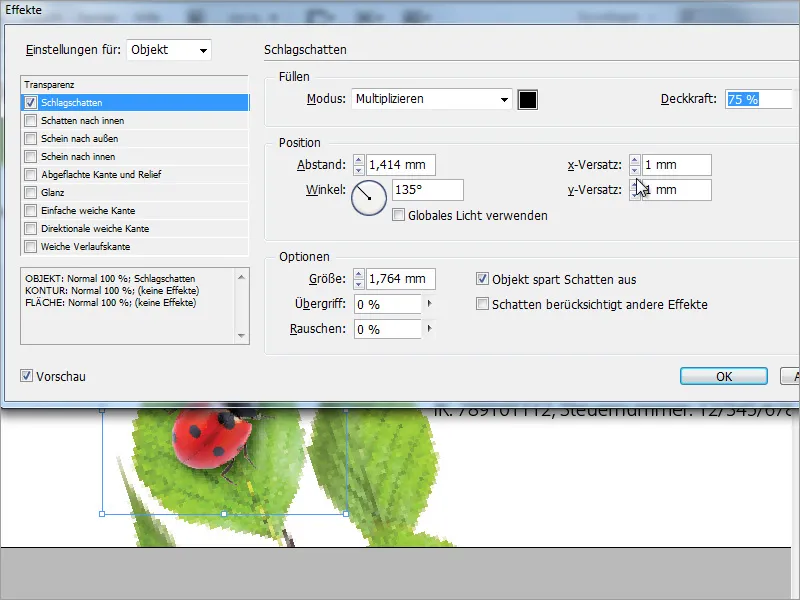
Task: Click the FLÄCHE summary line
Action: pos(111,303)
